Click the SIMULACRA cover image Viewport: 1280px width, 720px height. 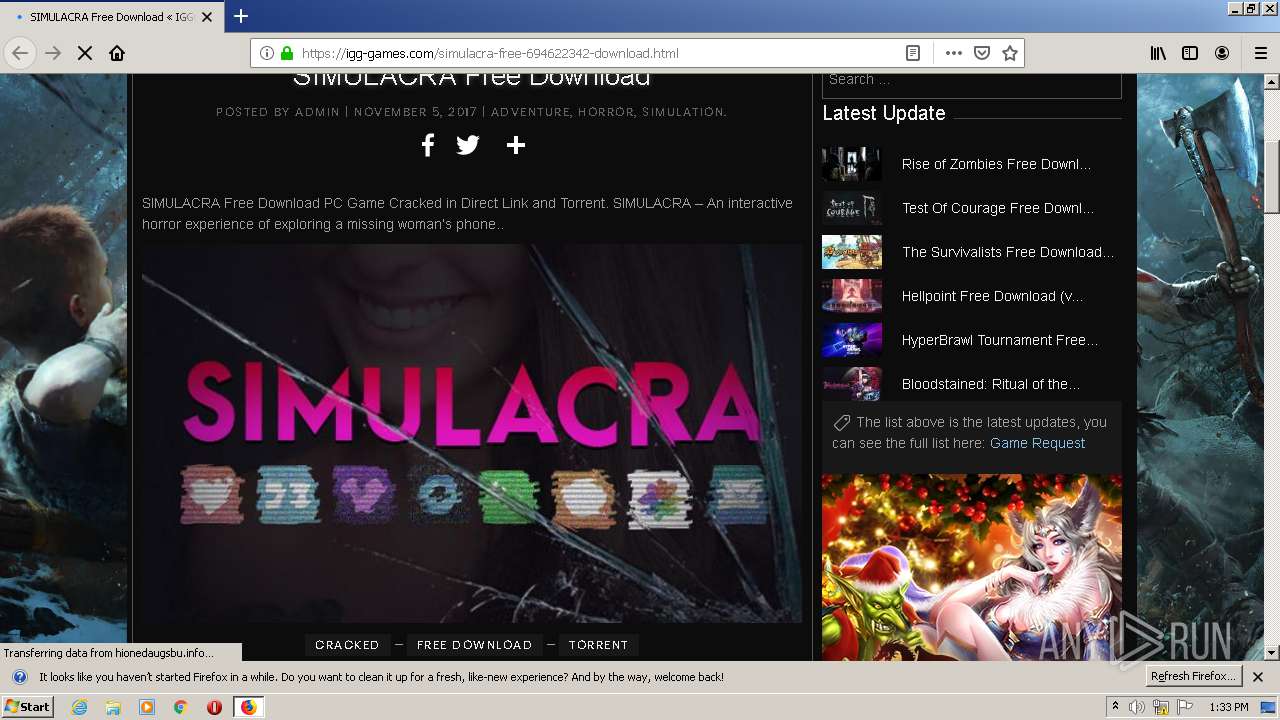(472, 433)
